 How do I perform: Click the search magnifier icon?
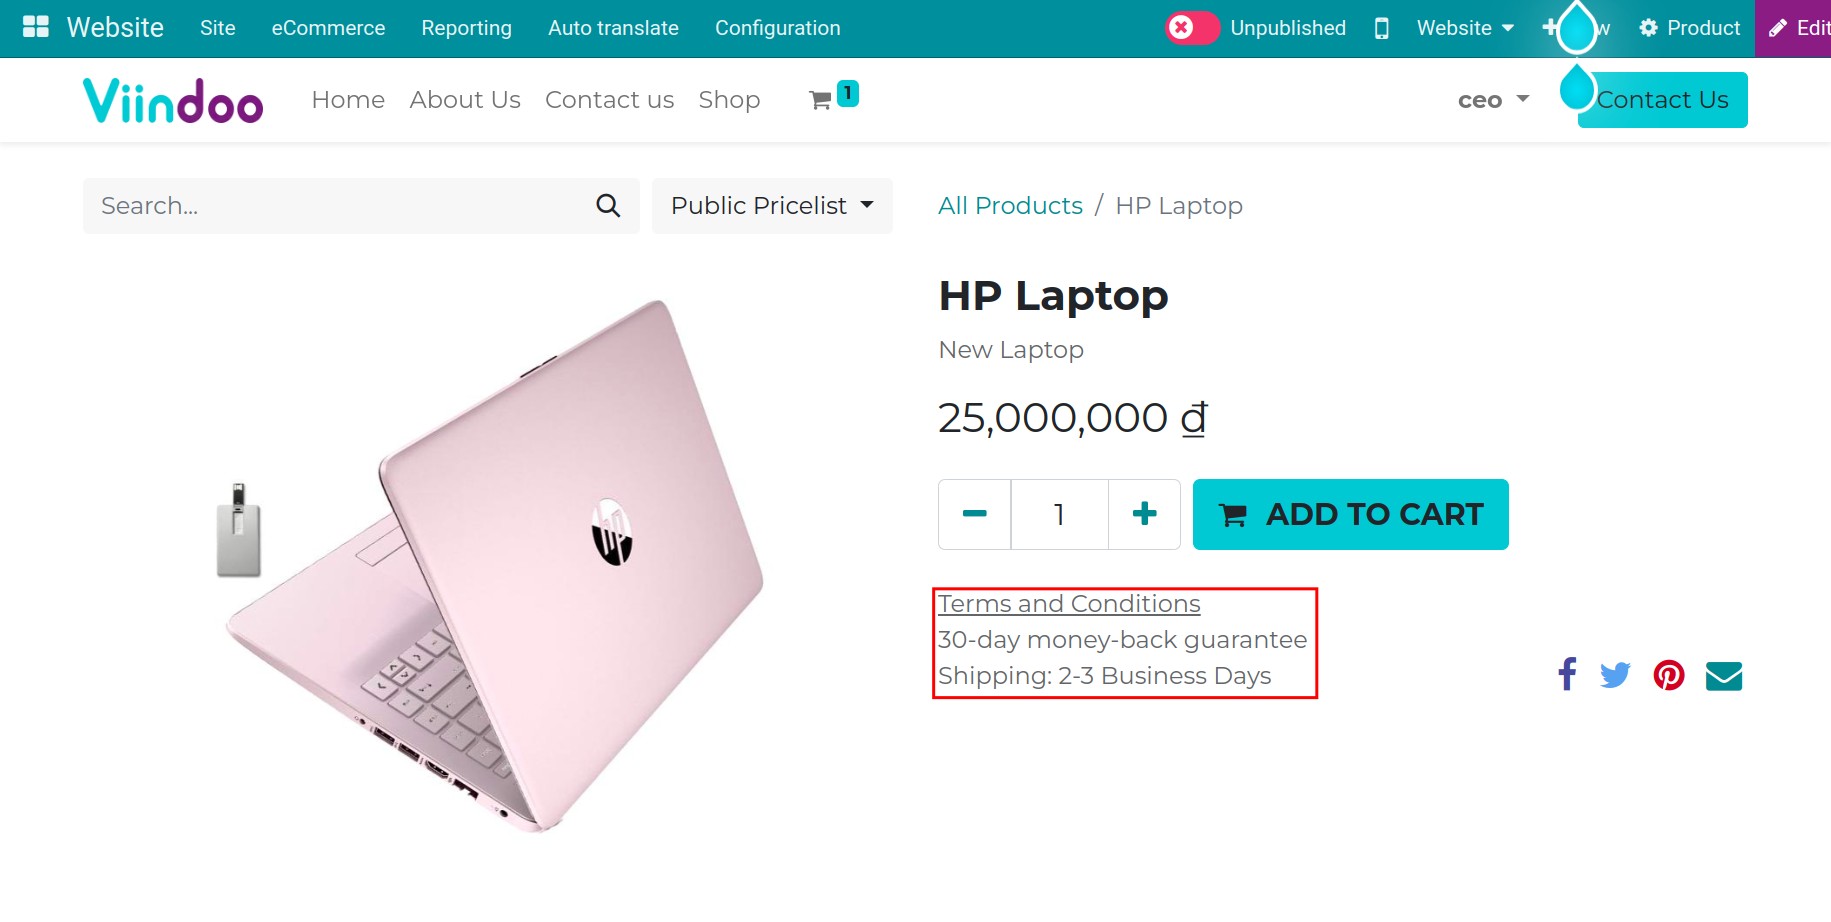pos(608,206)
